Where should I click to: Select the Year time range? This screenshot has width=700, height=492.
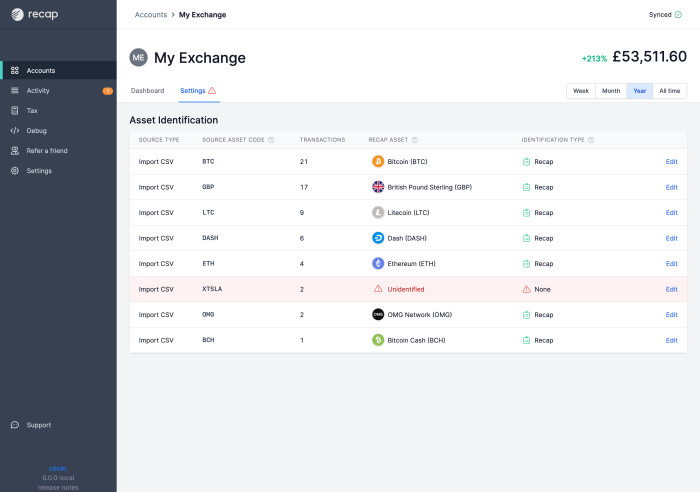click(640, 91)
